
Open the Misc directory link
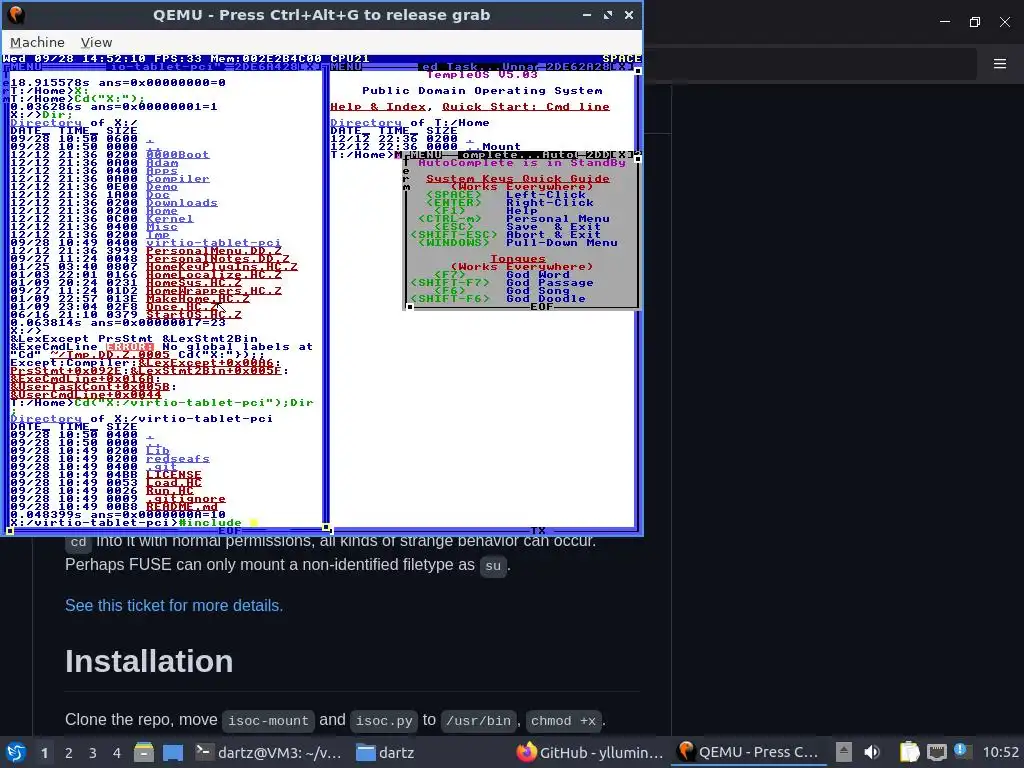pos(162,227)
